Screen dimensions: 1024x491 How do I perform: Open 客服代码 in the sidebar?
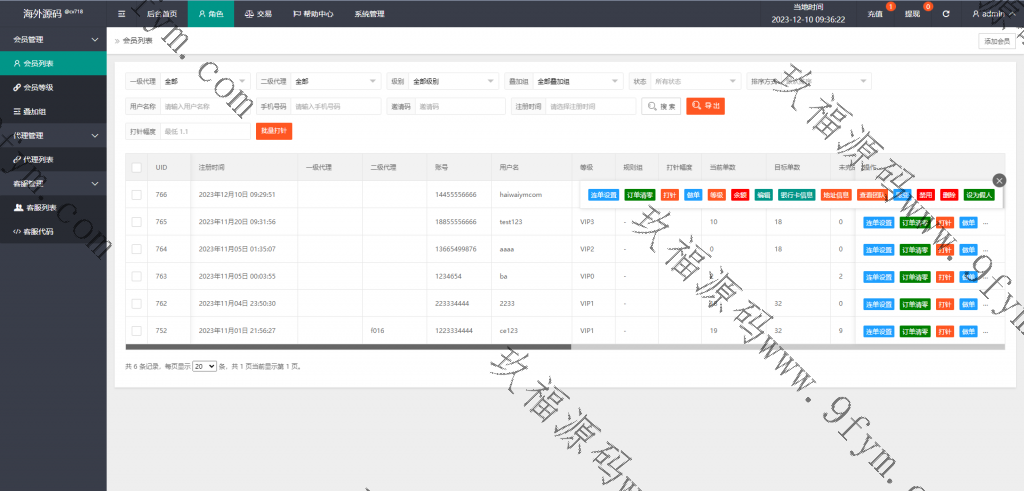[40, 231]
